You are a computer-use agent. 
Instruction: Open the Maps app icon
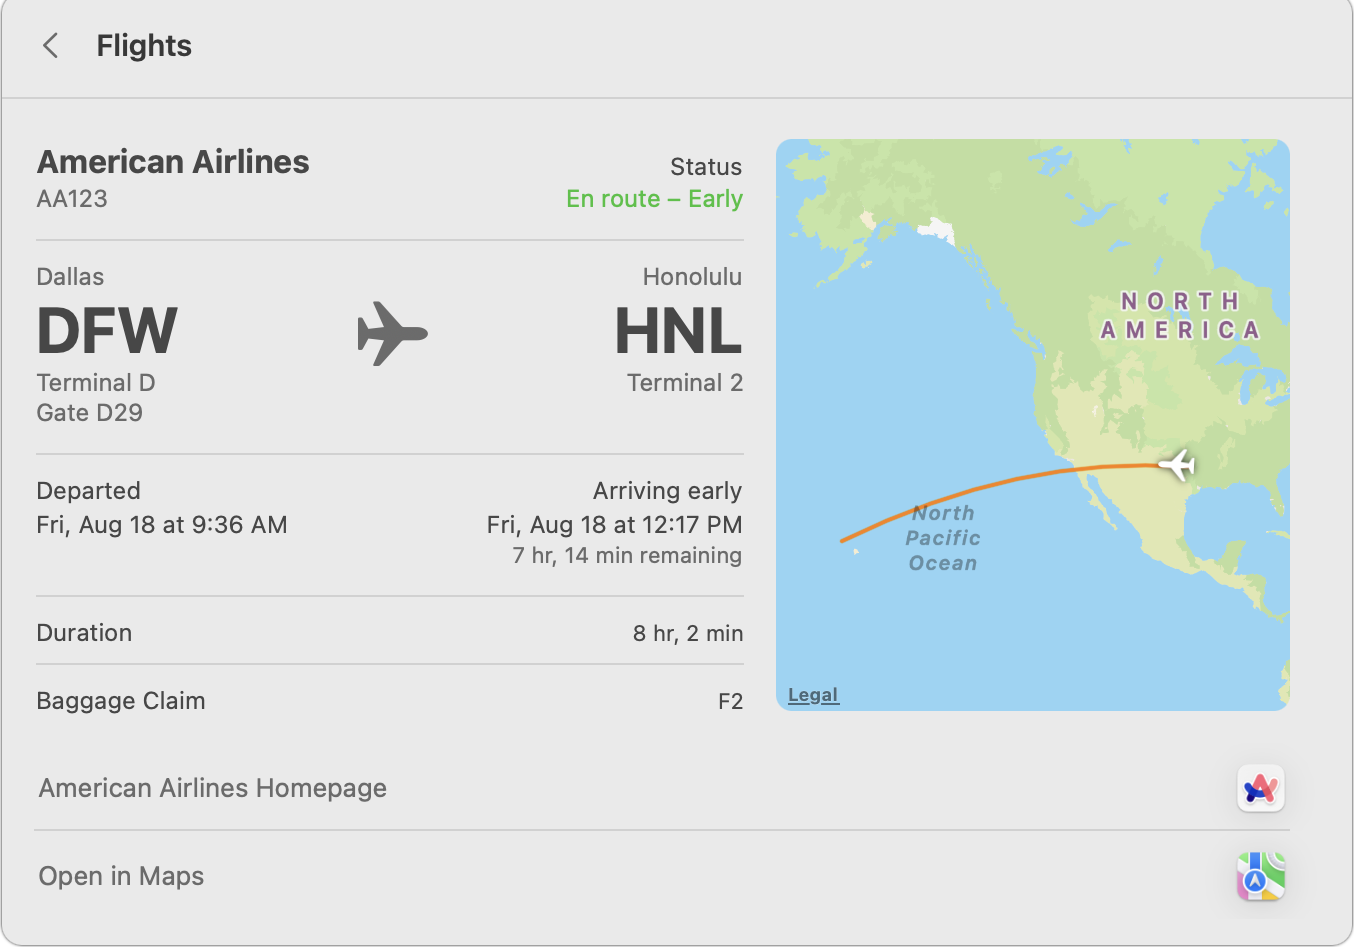click(x=1260, y=877)
